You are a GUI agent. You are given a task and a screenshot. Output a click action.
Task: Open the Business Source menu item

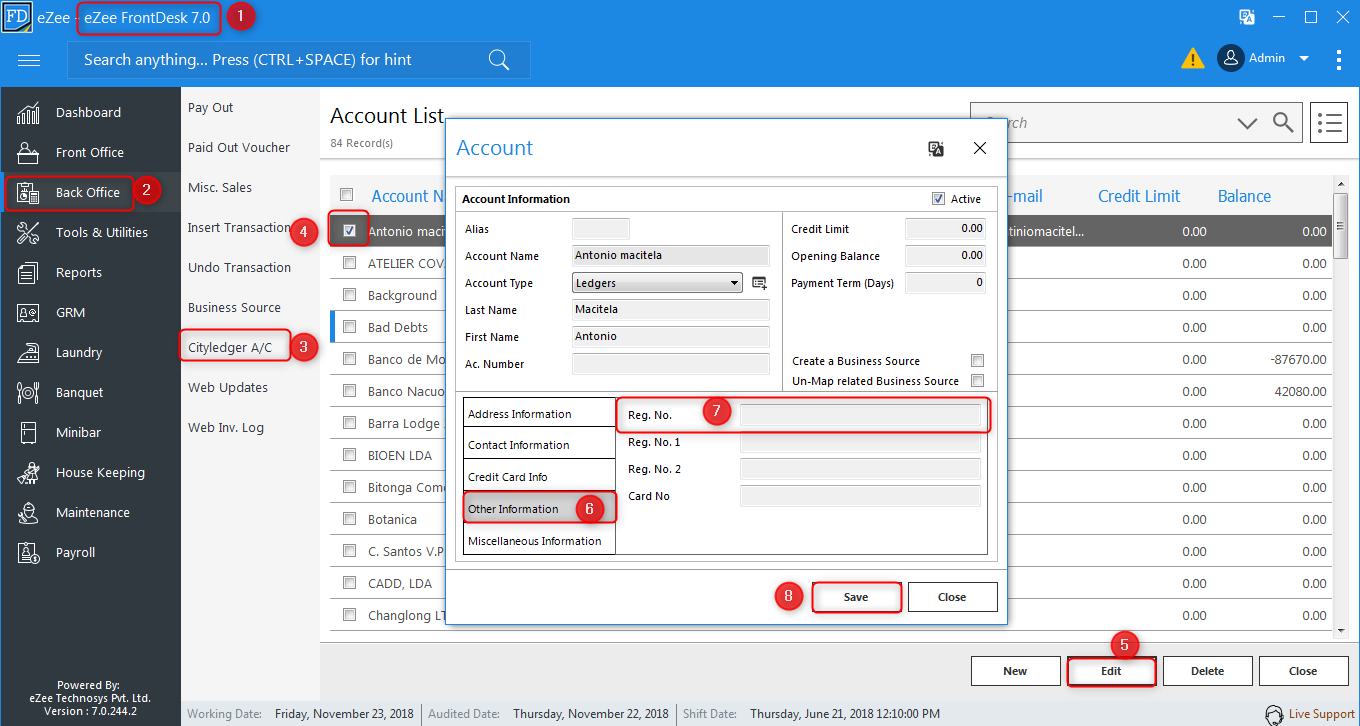point(234,308)
